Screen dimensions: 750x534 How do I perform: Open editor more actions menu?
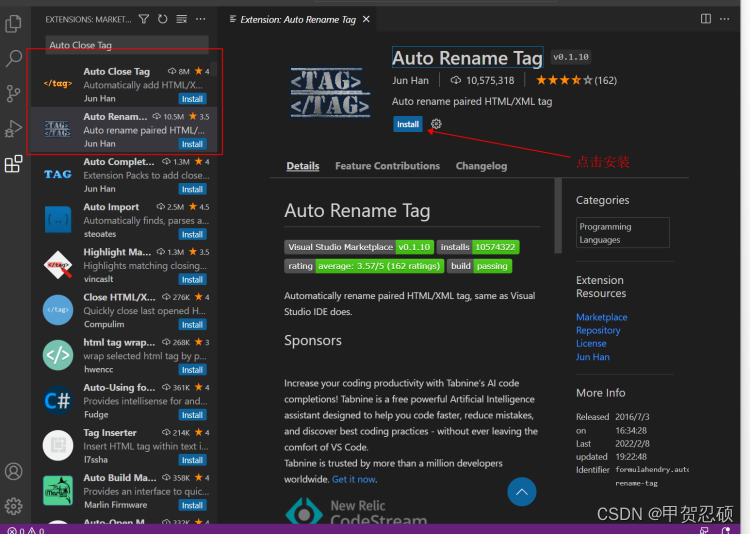click(725, 19)
